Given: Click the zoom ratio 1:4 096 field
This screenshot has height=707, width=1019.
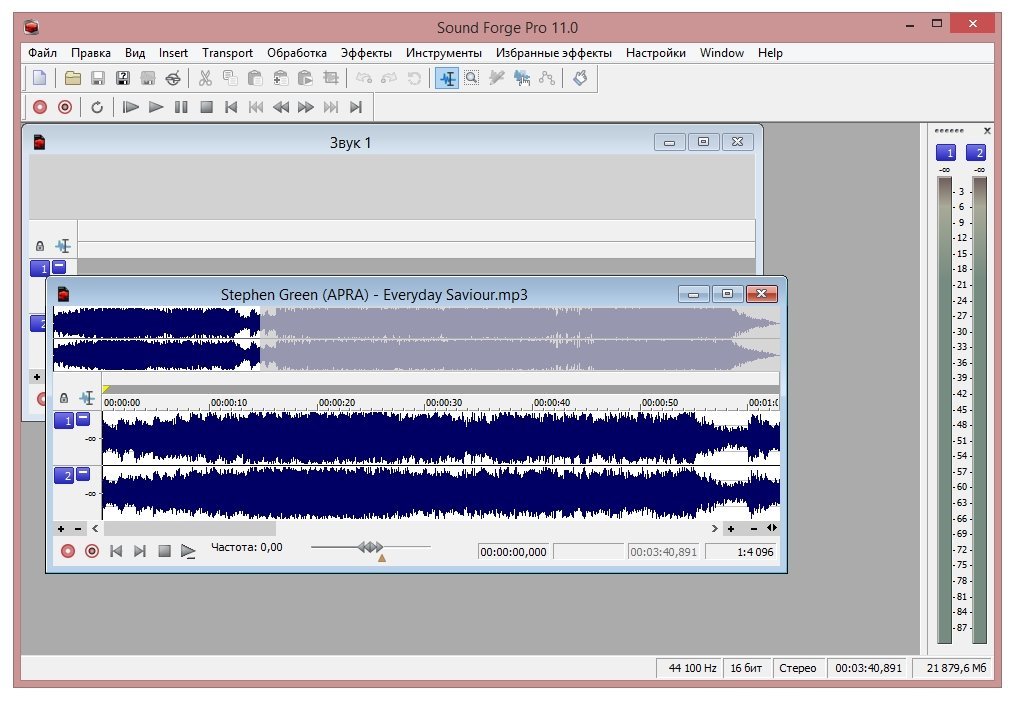Looking at the screenshot, I should [x=741, y=552].
